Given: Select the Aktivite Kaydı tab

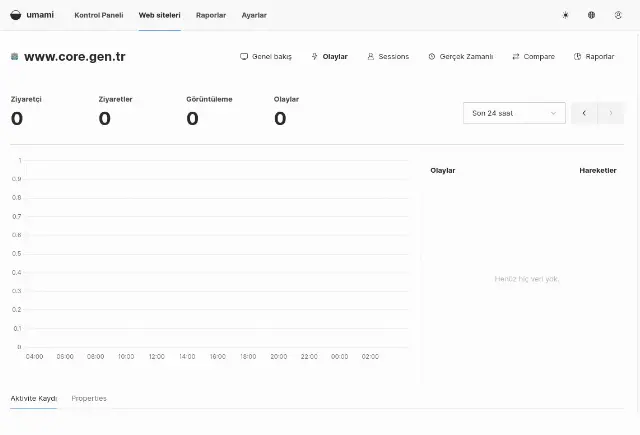Looking at the screenshot, I should (33, 398).
